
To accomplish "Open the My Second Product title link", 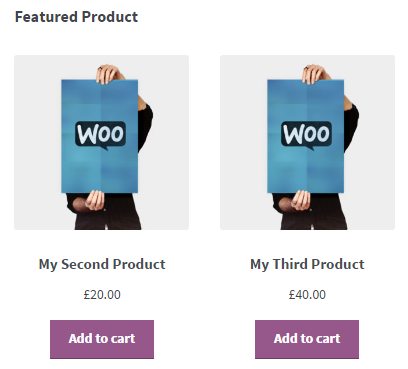I will [102, 264].
